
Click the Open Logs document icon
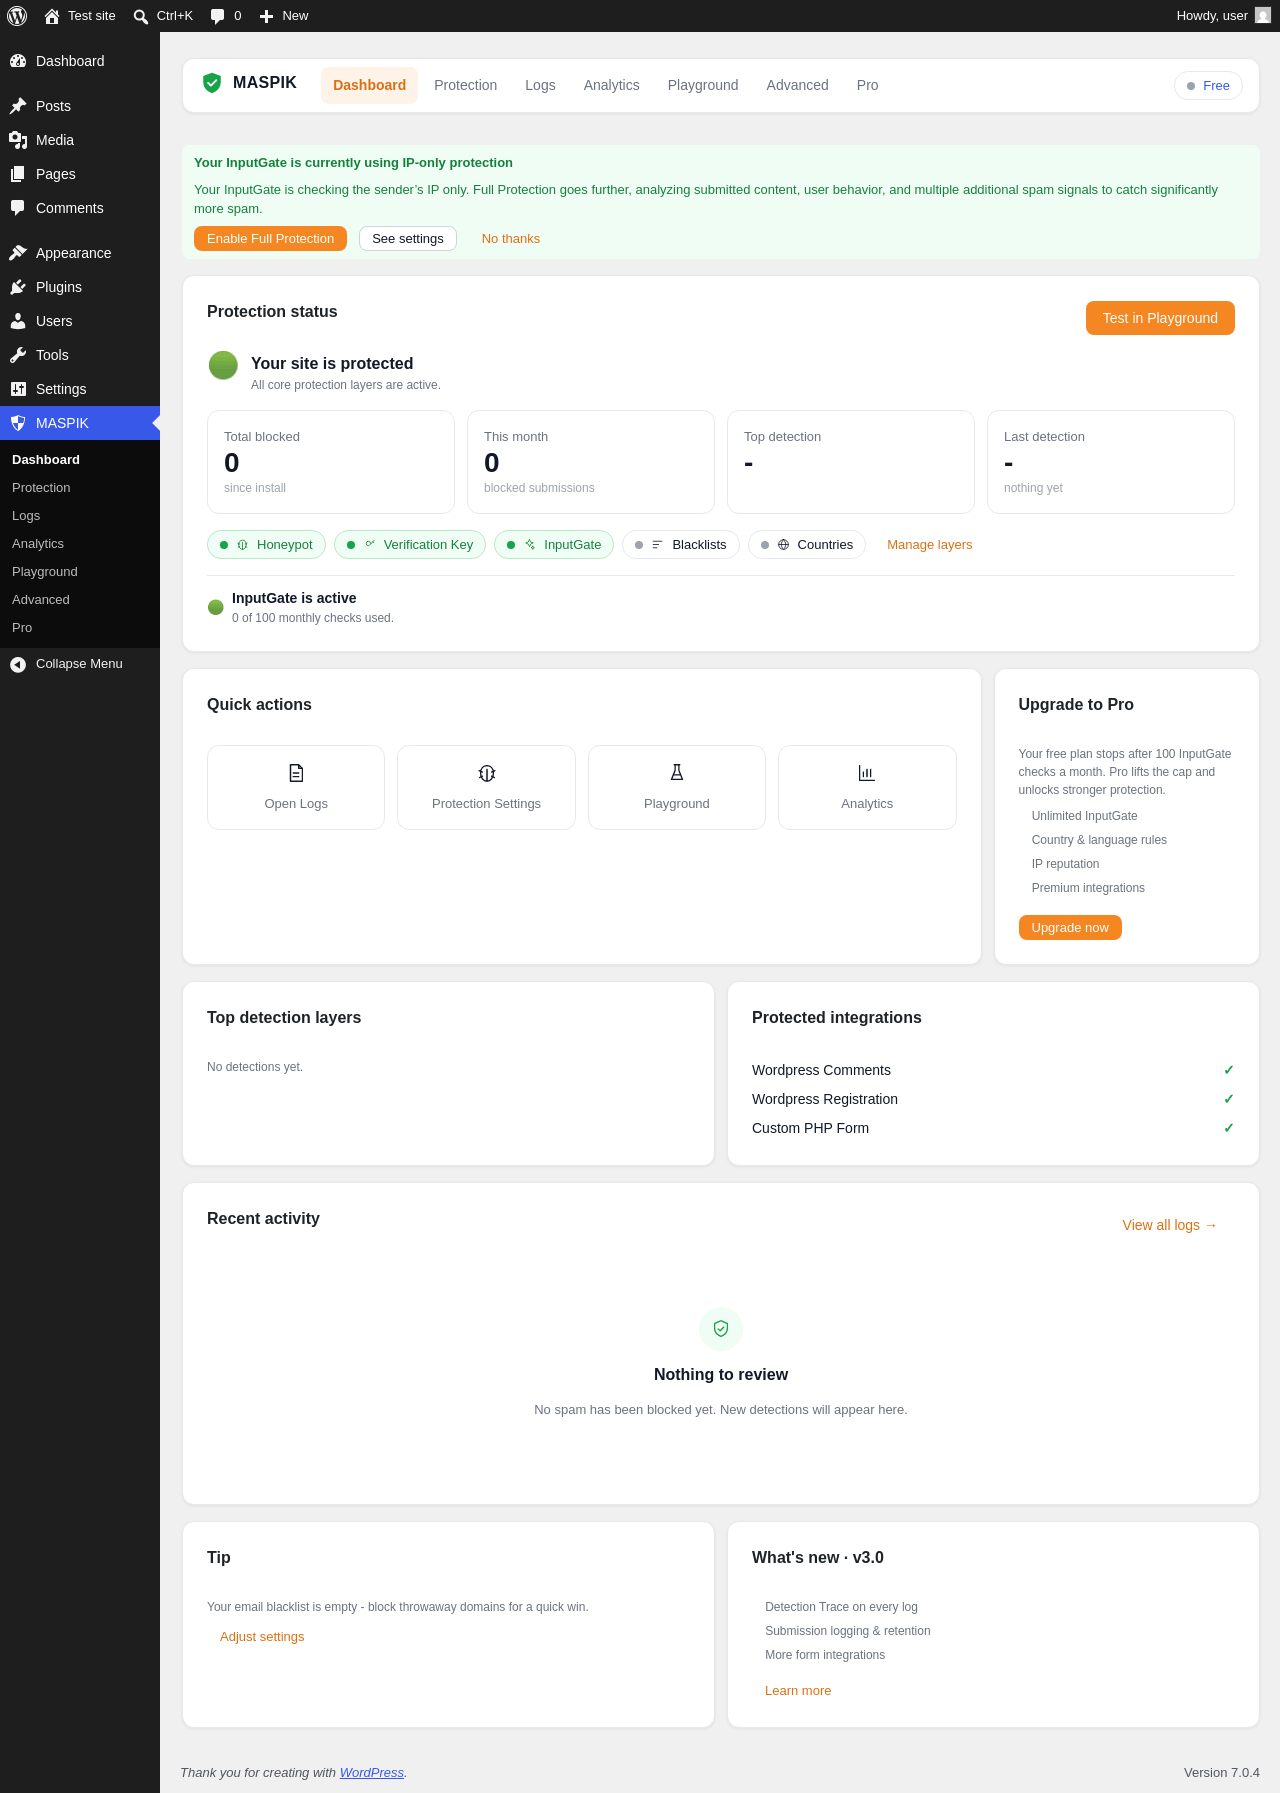pos(296,773)
